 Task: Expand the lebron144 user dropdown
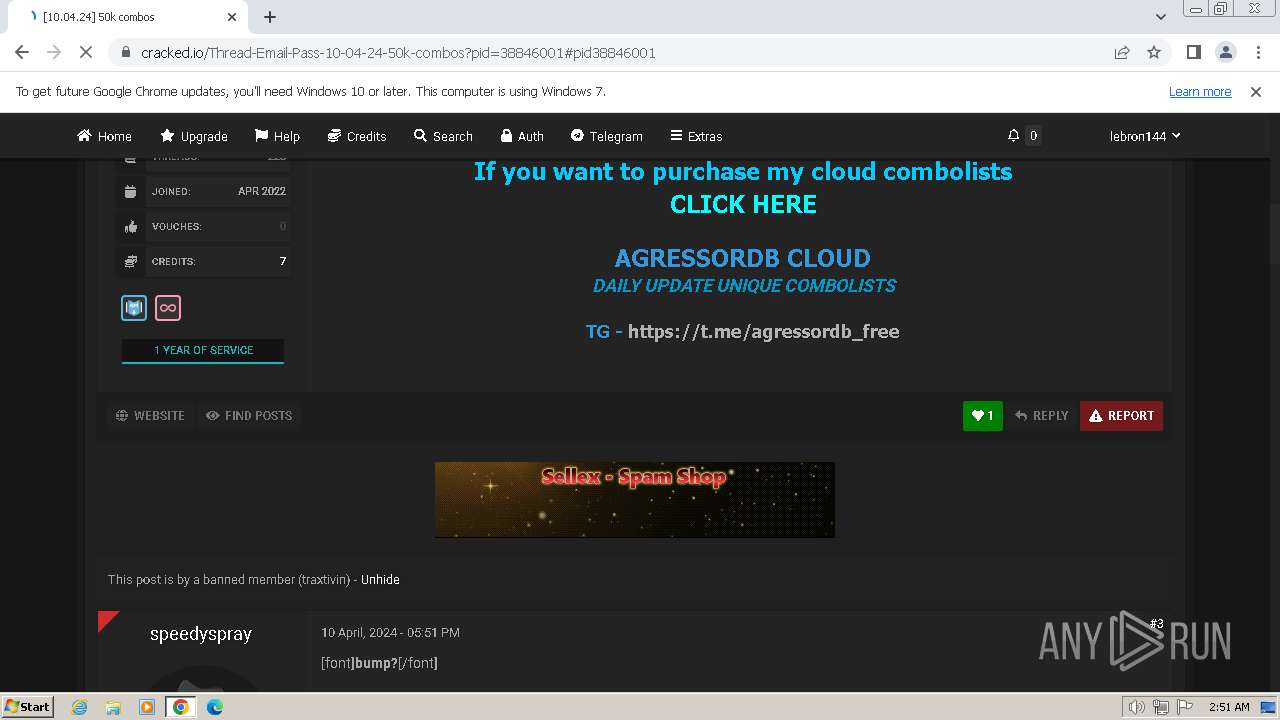tap(1145, 136)
